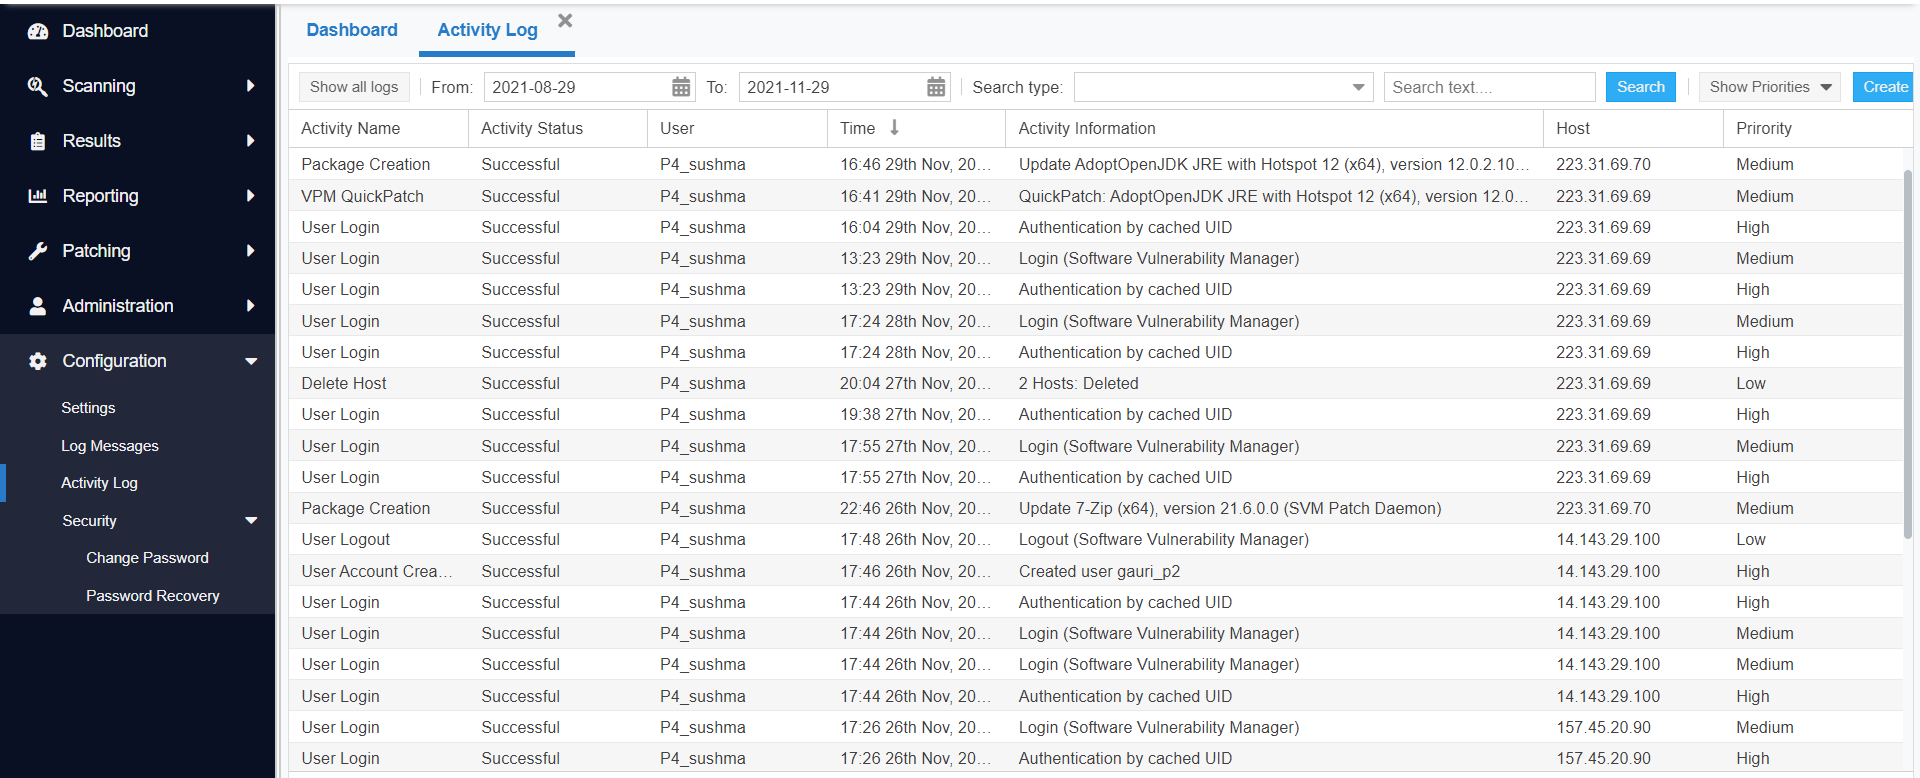
Task: Open Log Messages from sidebar
Action: click(x=110, y=446)
